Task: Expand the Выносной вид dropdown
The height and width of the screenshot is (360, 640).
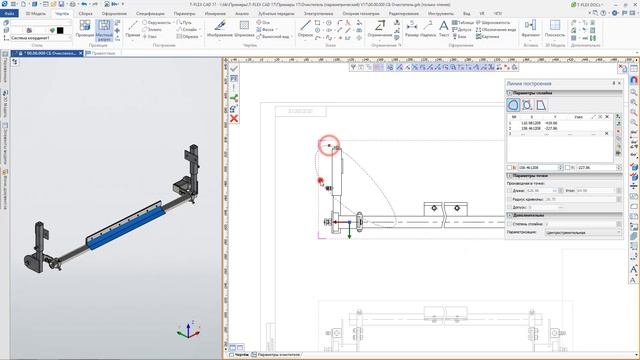Action: (x=292, y=37)
